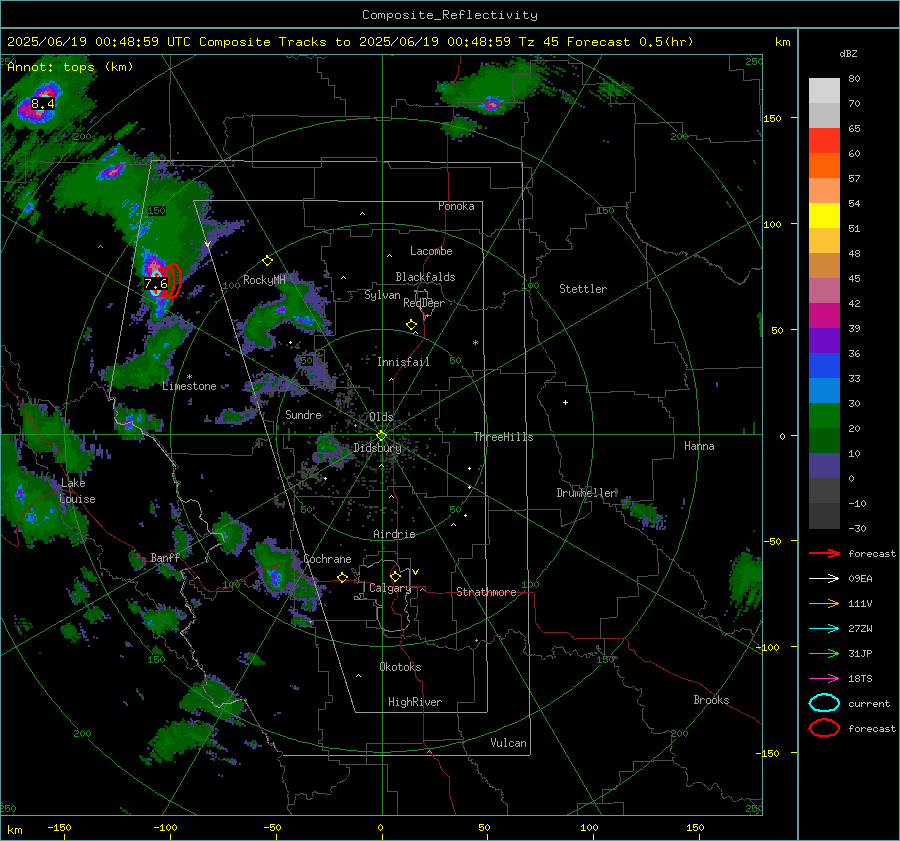Click the Innisfail city label
The width and height of the screenshot is (900, 841).
click(403, 362)
